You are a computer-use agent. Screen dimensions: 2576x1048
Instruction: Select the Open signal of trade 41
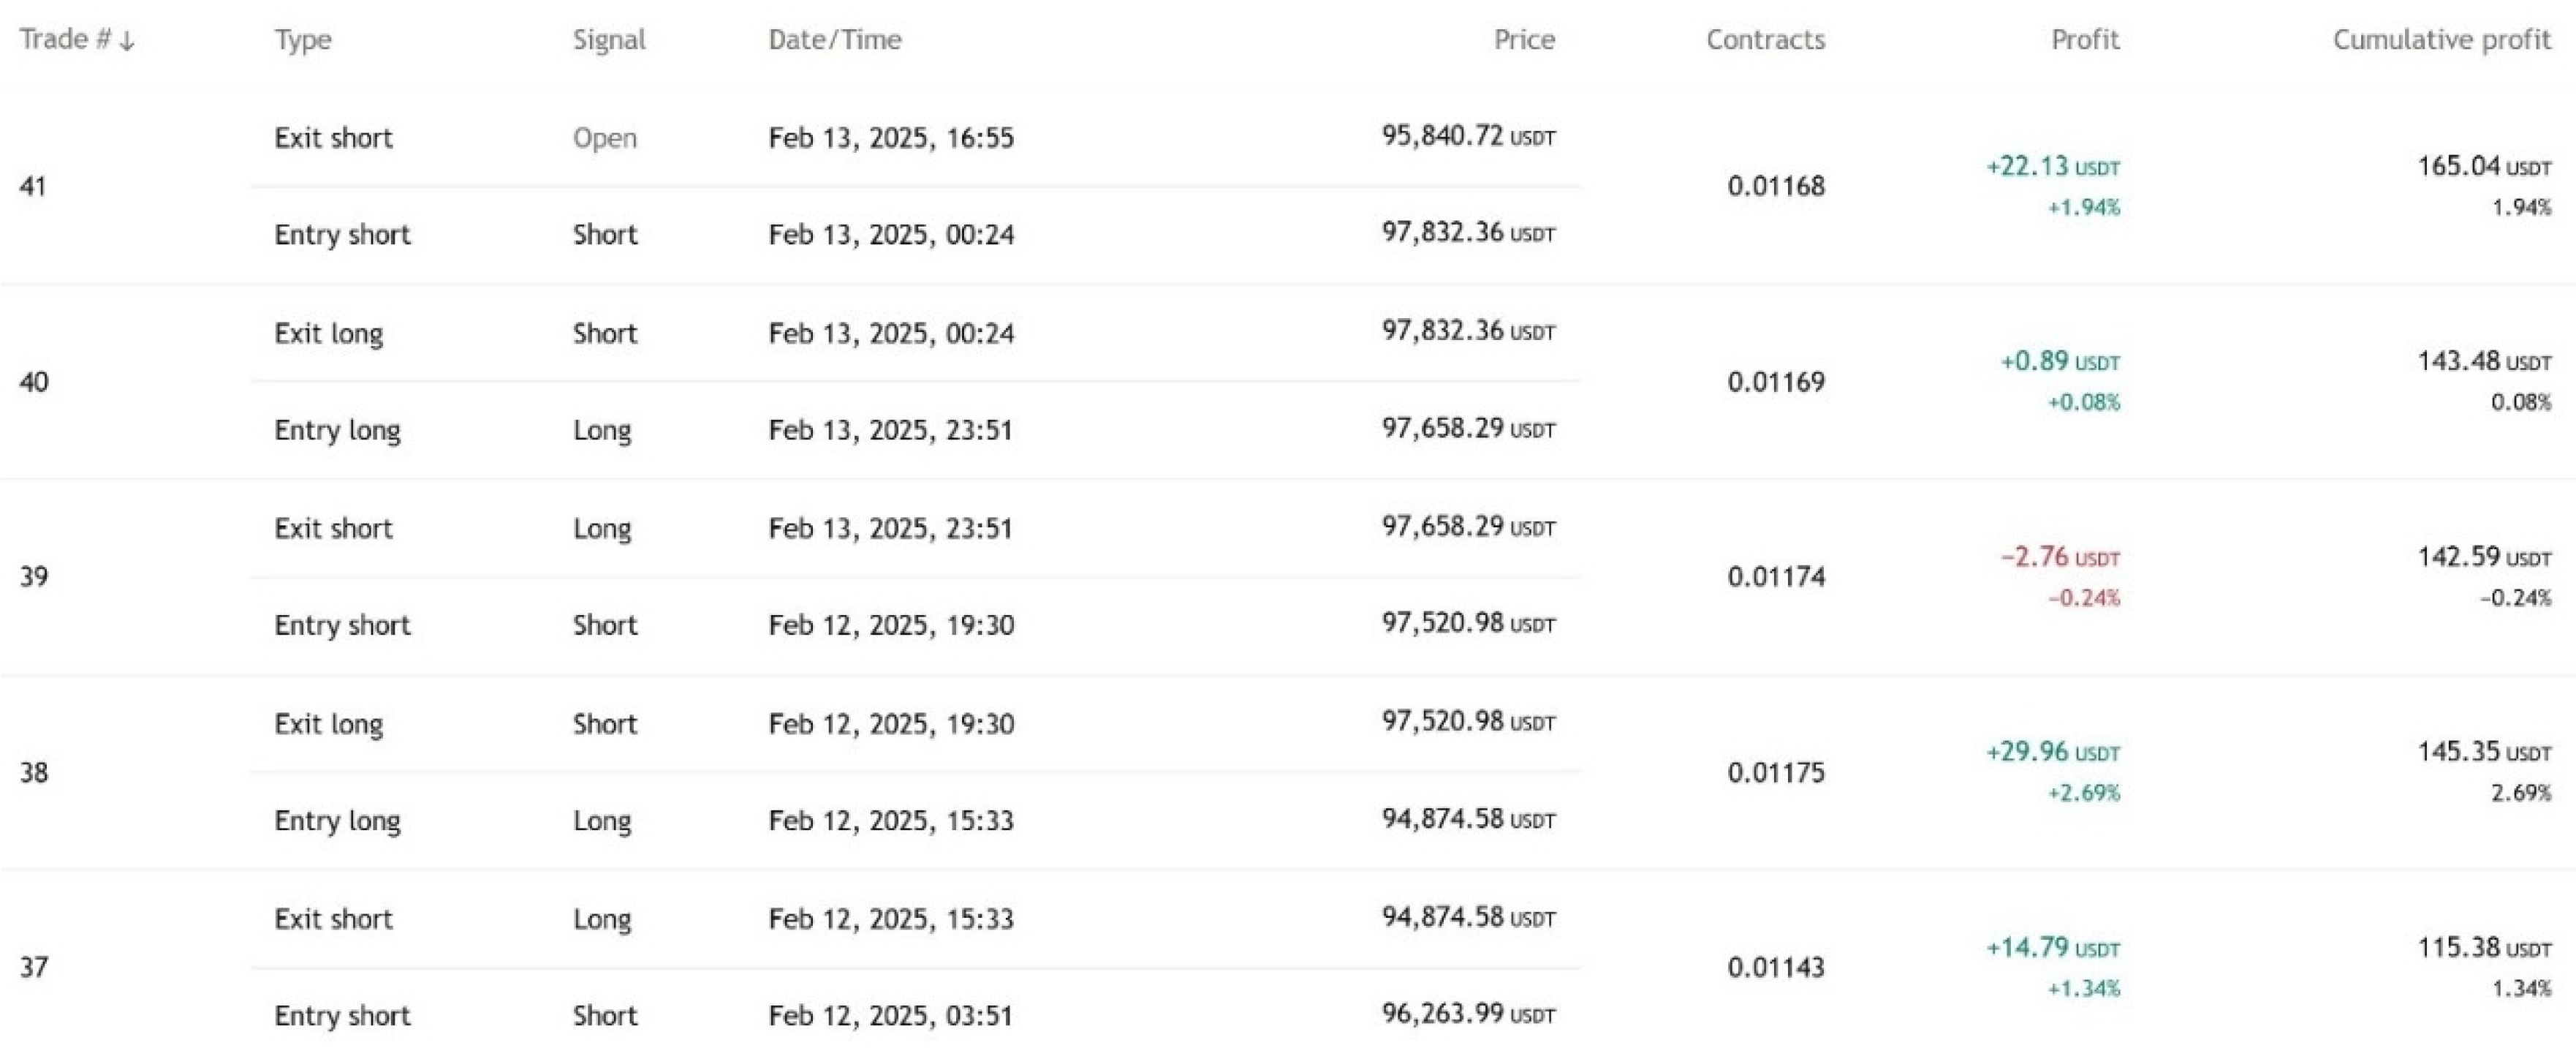604,138
